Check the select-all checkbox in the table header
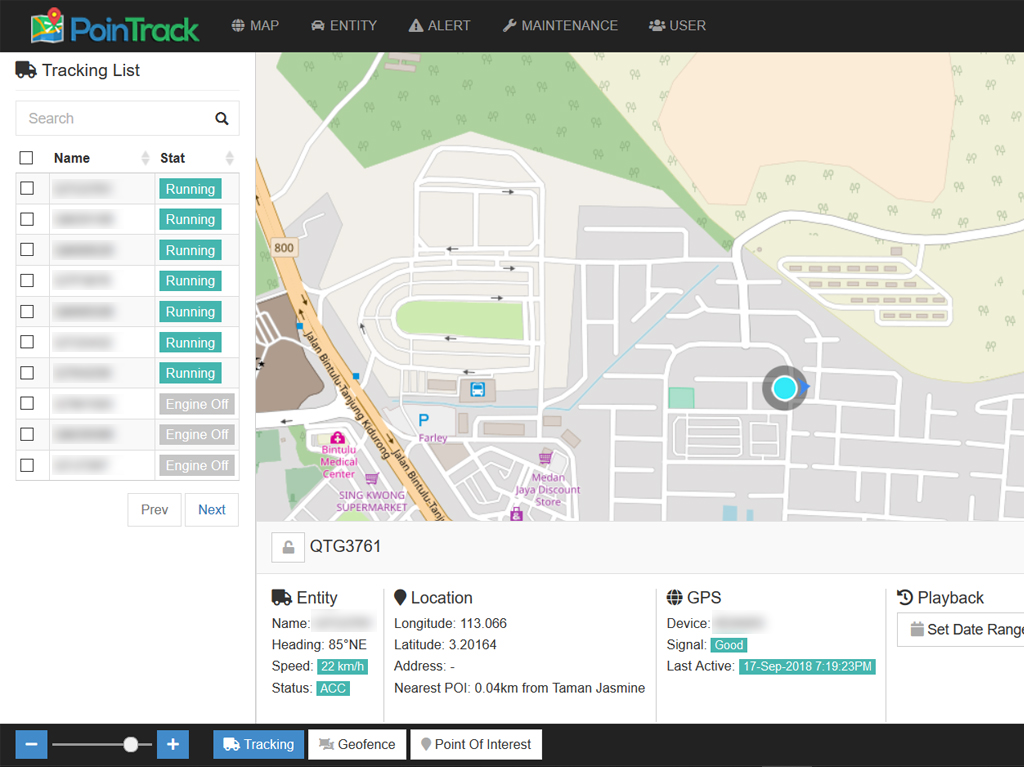This screenshot has height=768, width=1024. pos(27,157)
